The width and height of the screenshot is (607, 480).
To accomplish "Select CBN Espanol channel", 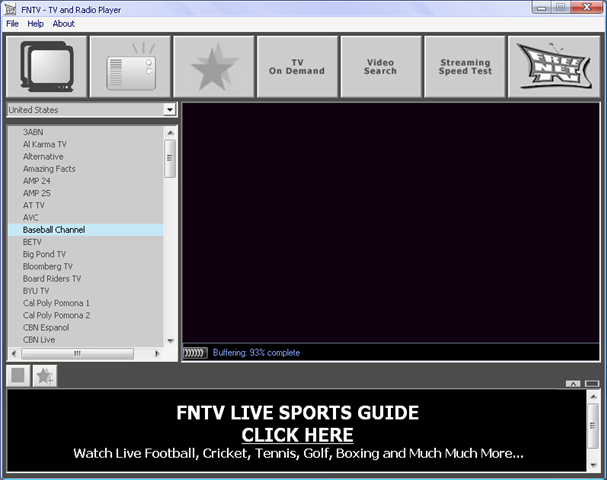I will tap(86, 327).
